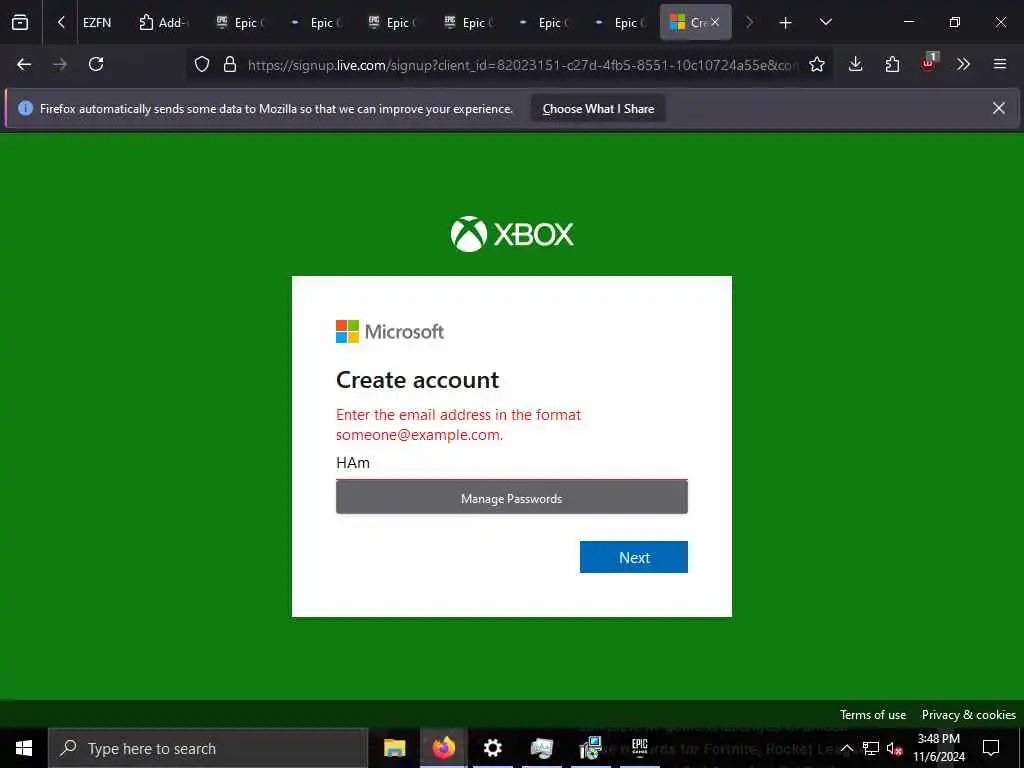Click Manage Passwords in autofill popup
Screen dimensions: 1024x768
click(511, 498)
